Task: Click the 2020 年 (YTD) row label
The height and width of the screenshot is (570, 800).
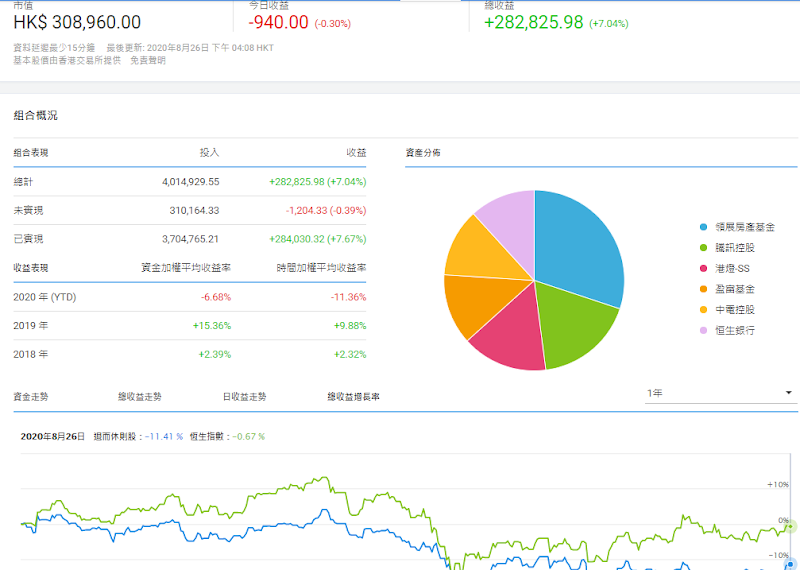Action: (45, 297)
